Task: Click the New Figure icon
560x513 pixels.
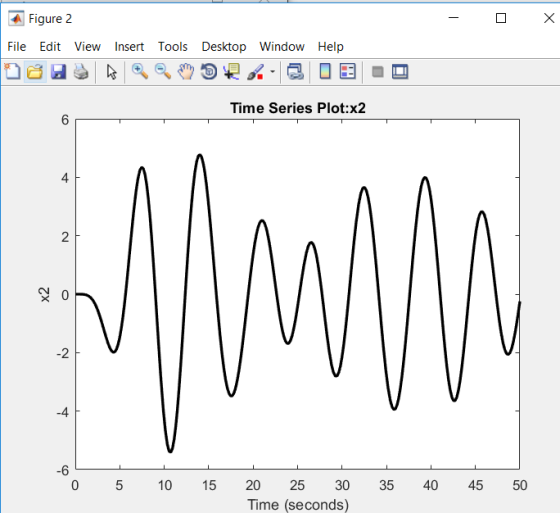Action: (12, 71)
